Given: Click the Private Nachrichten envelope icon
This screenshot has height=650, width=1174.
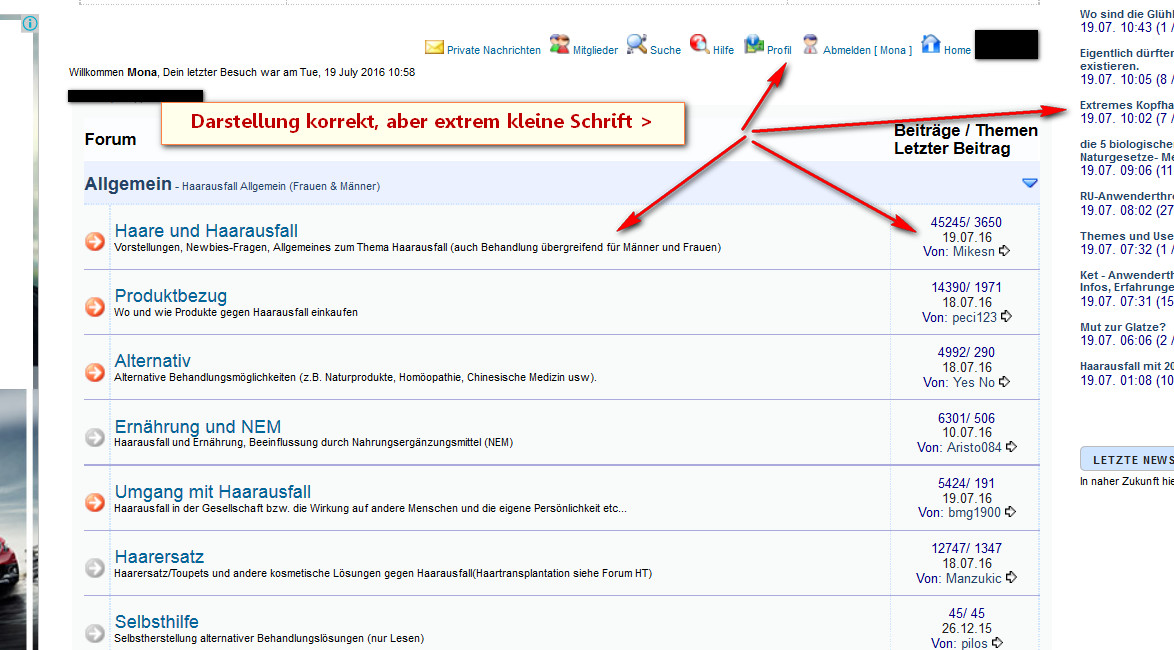Looking at the screenshot, I should pyautogui.click(x=434, y=47).
